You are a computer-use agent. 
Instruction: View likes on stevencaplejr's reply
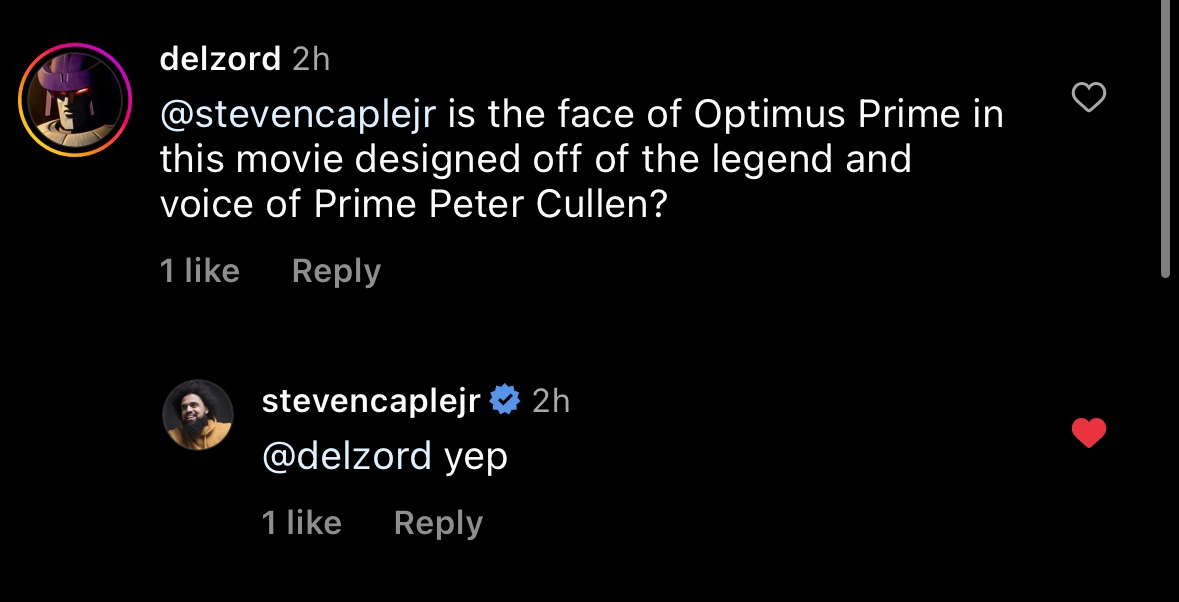click(302, 522)
